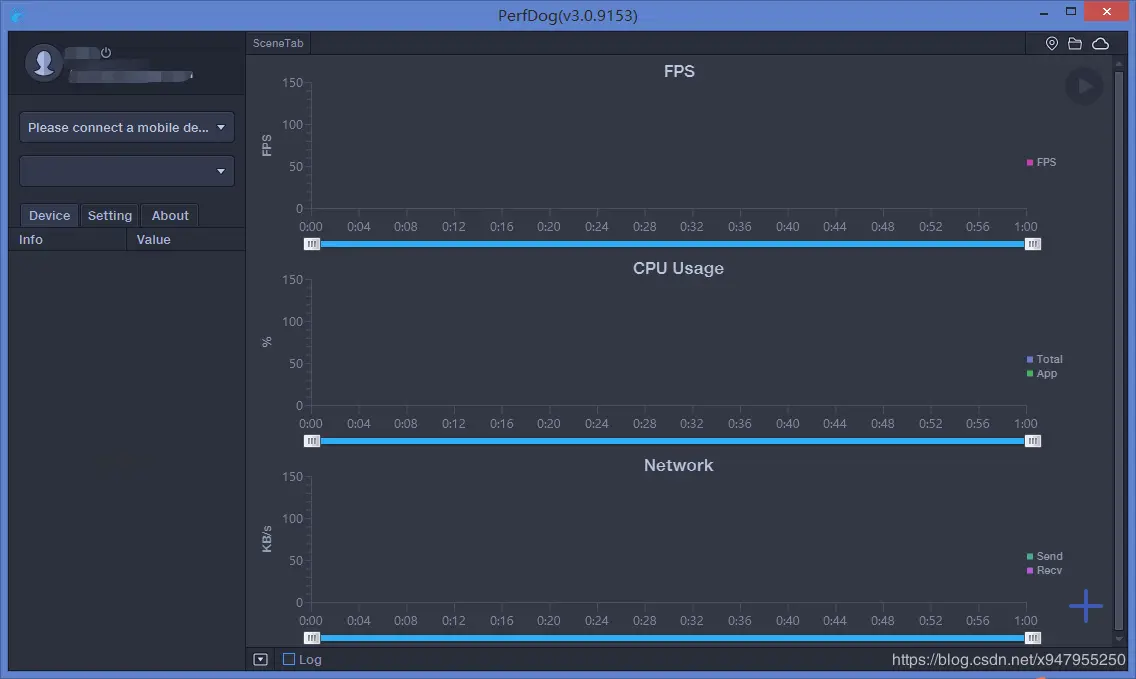Open the cloud upload icon
1136x679 pixels.
[1100, 43]
